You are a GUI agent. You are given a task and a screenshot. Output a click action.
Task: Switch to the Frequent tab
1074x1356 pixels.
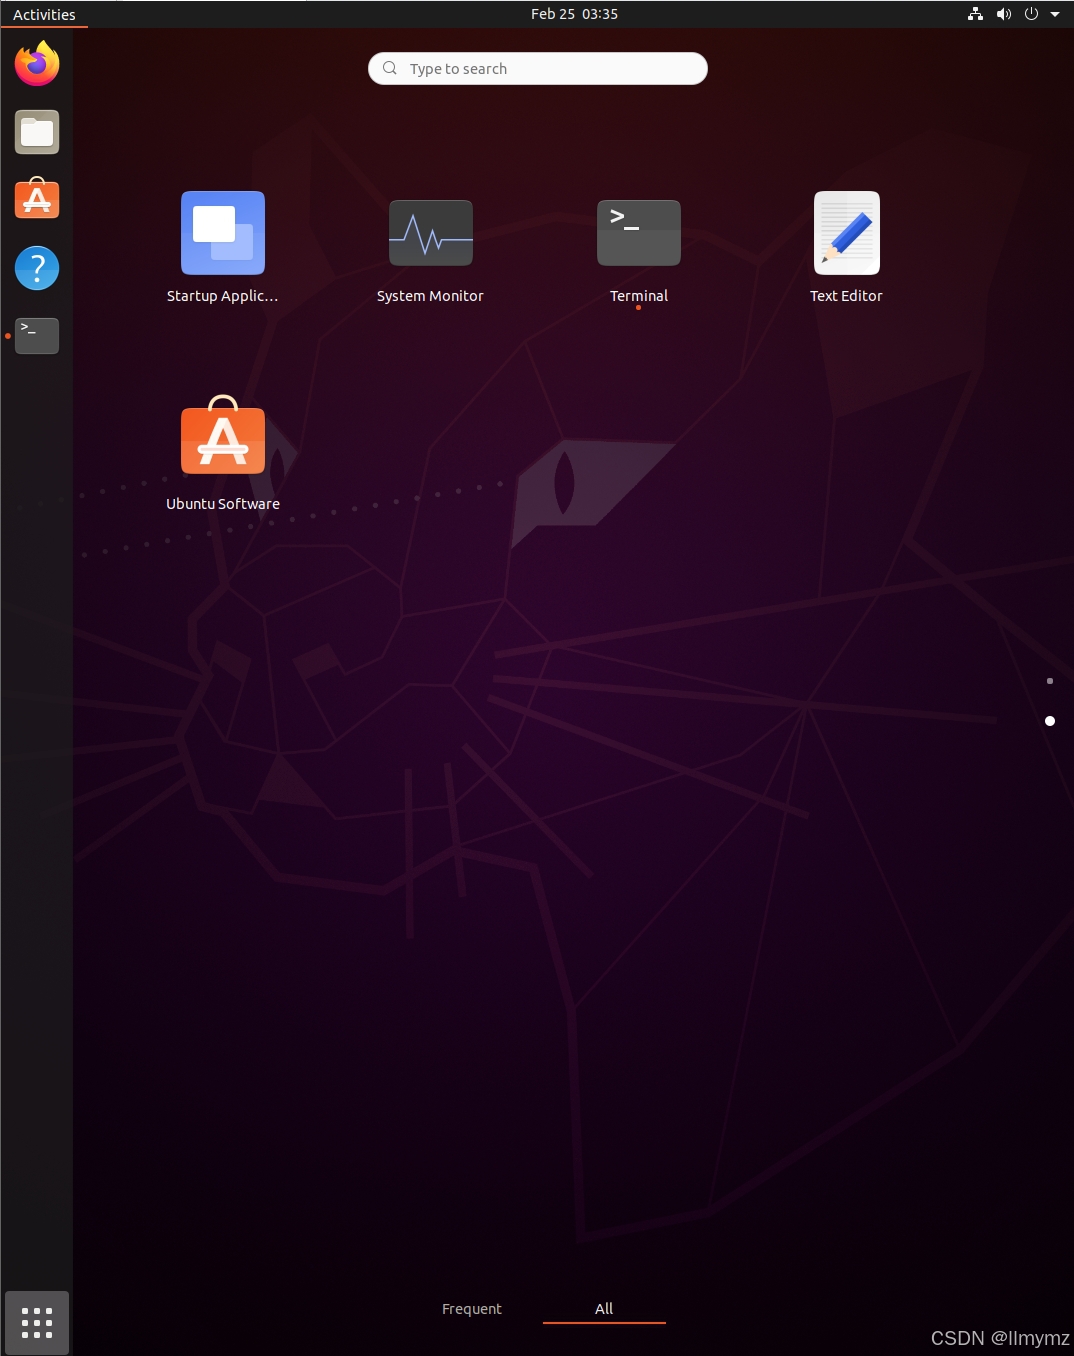(x=472, y=1308)
